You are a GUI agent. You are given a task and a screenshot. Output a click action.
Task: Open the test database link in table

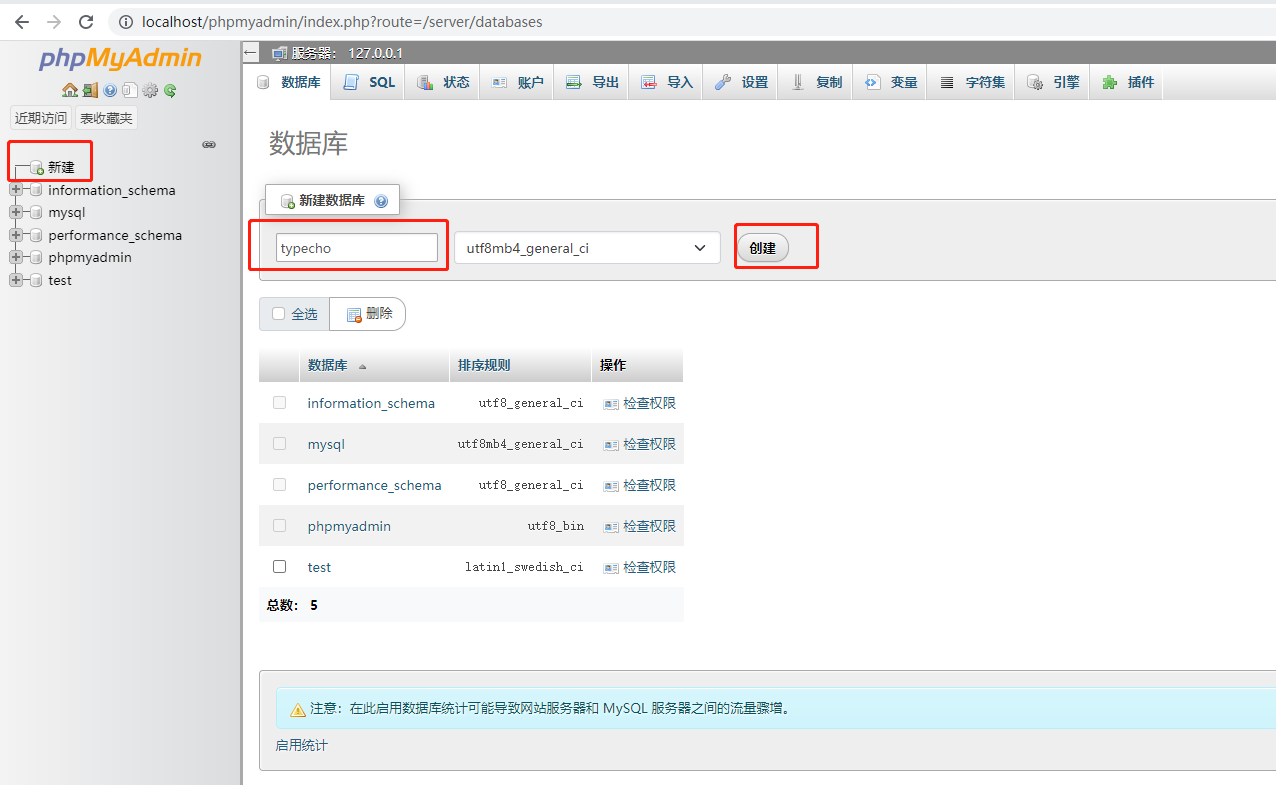point(319,567)
